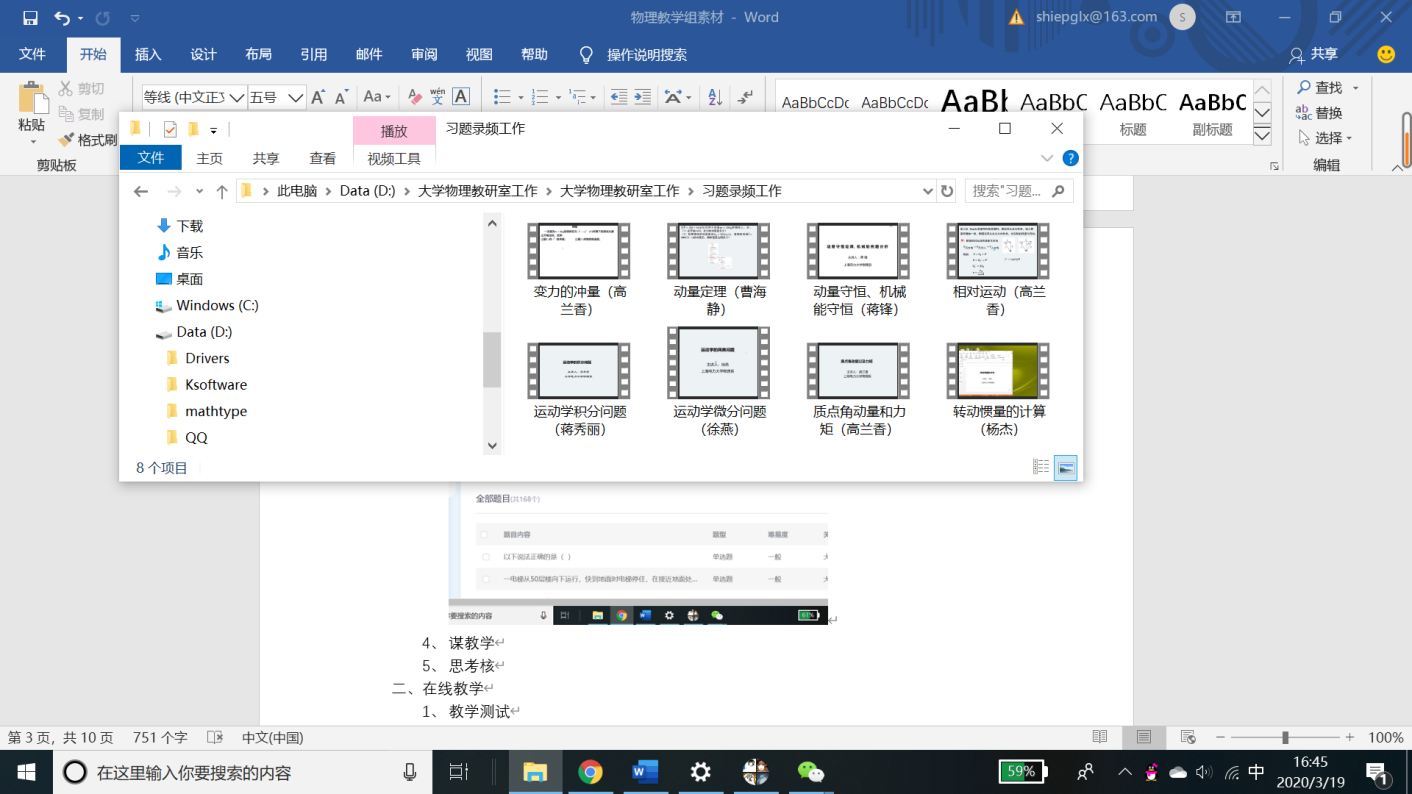Click the Clear Formatting eraser icon
Viewport: 1412px width, 794px height.
point(412,97)
